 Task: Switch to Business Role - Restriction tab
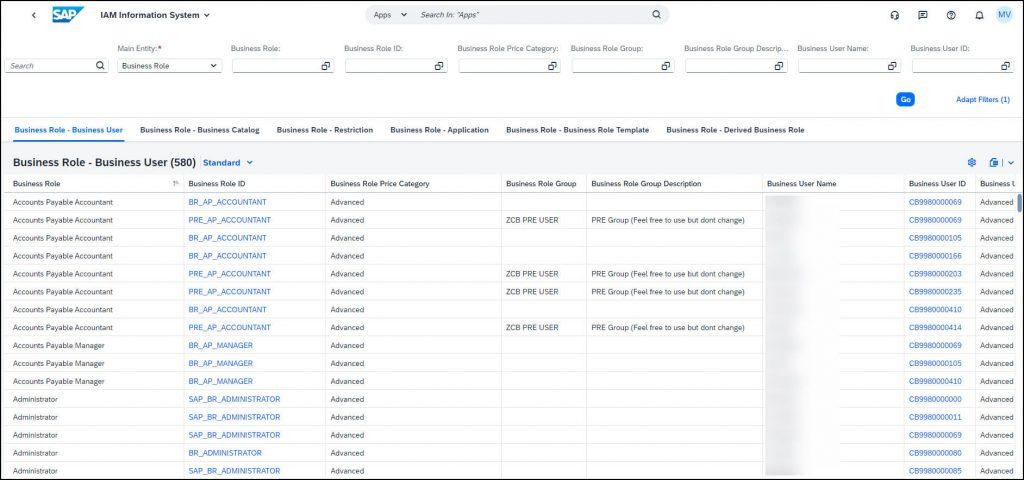[x=325, y=130]
